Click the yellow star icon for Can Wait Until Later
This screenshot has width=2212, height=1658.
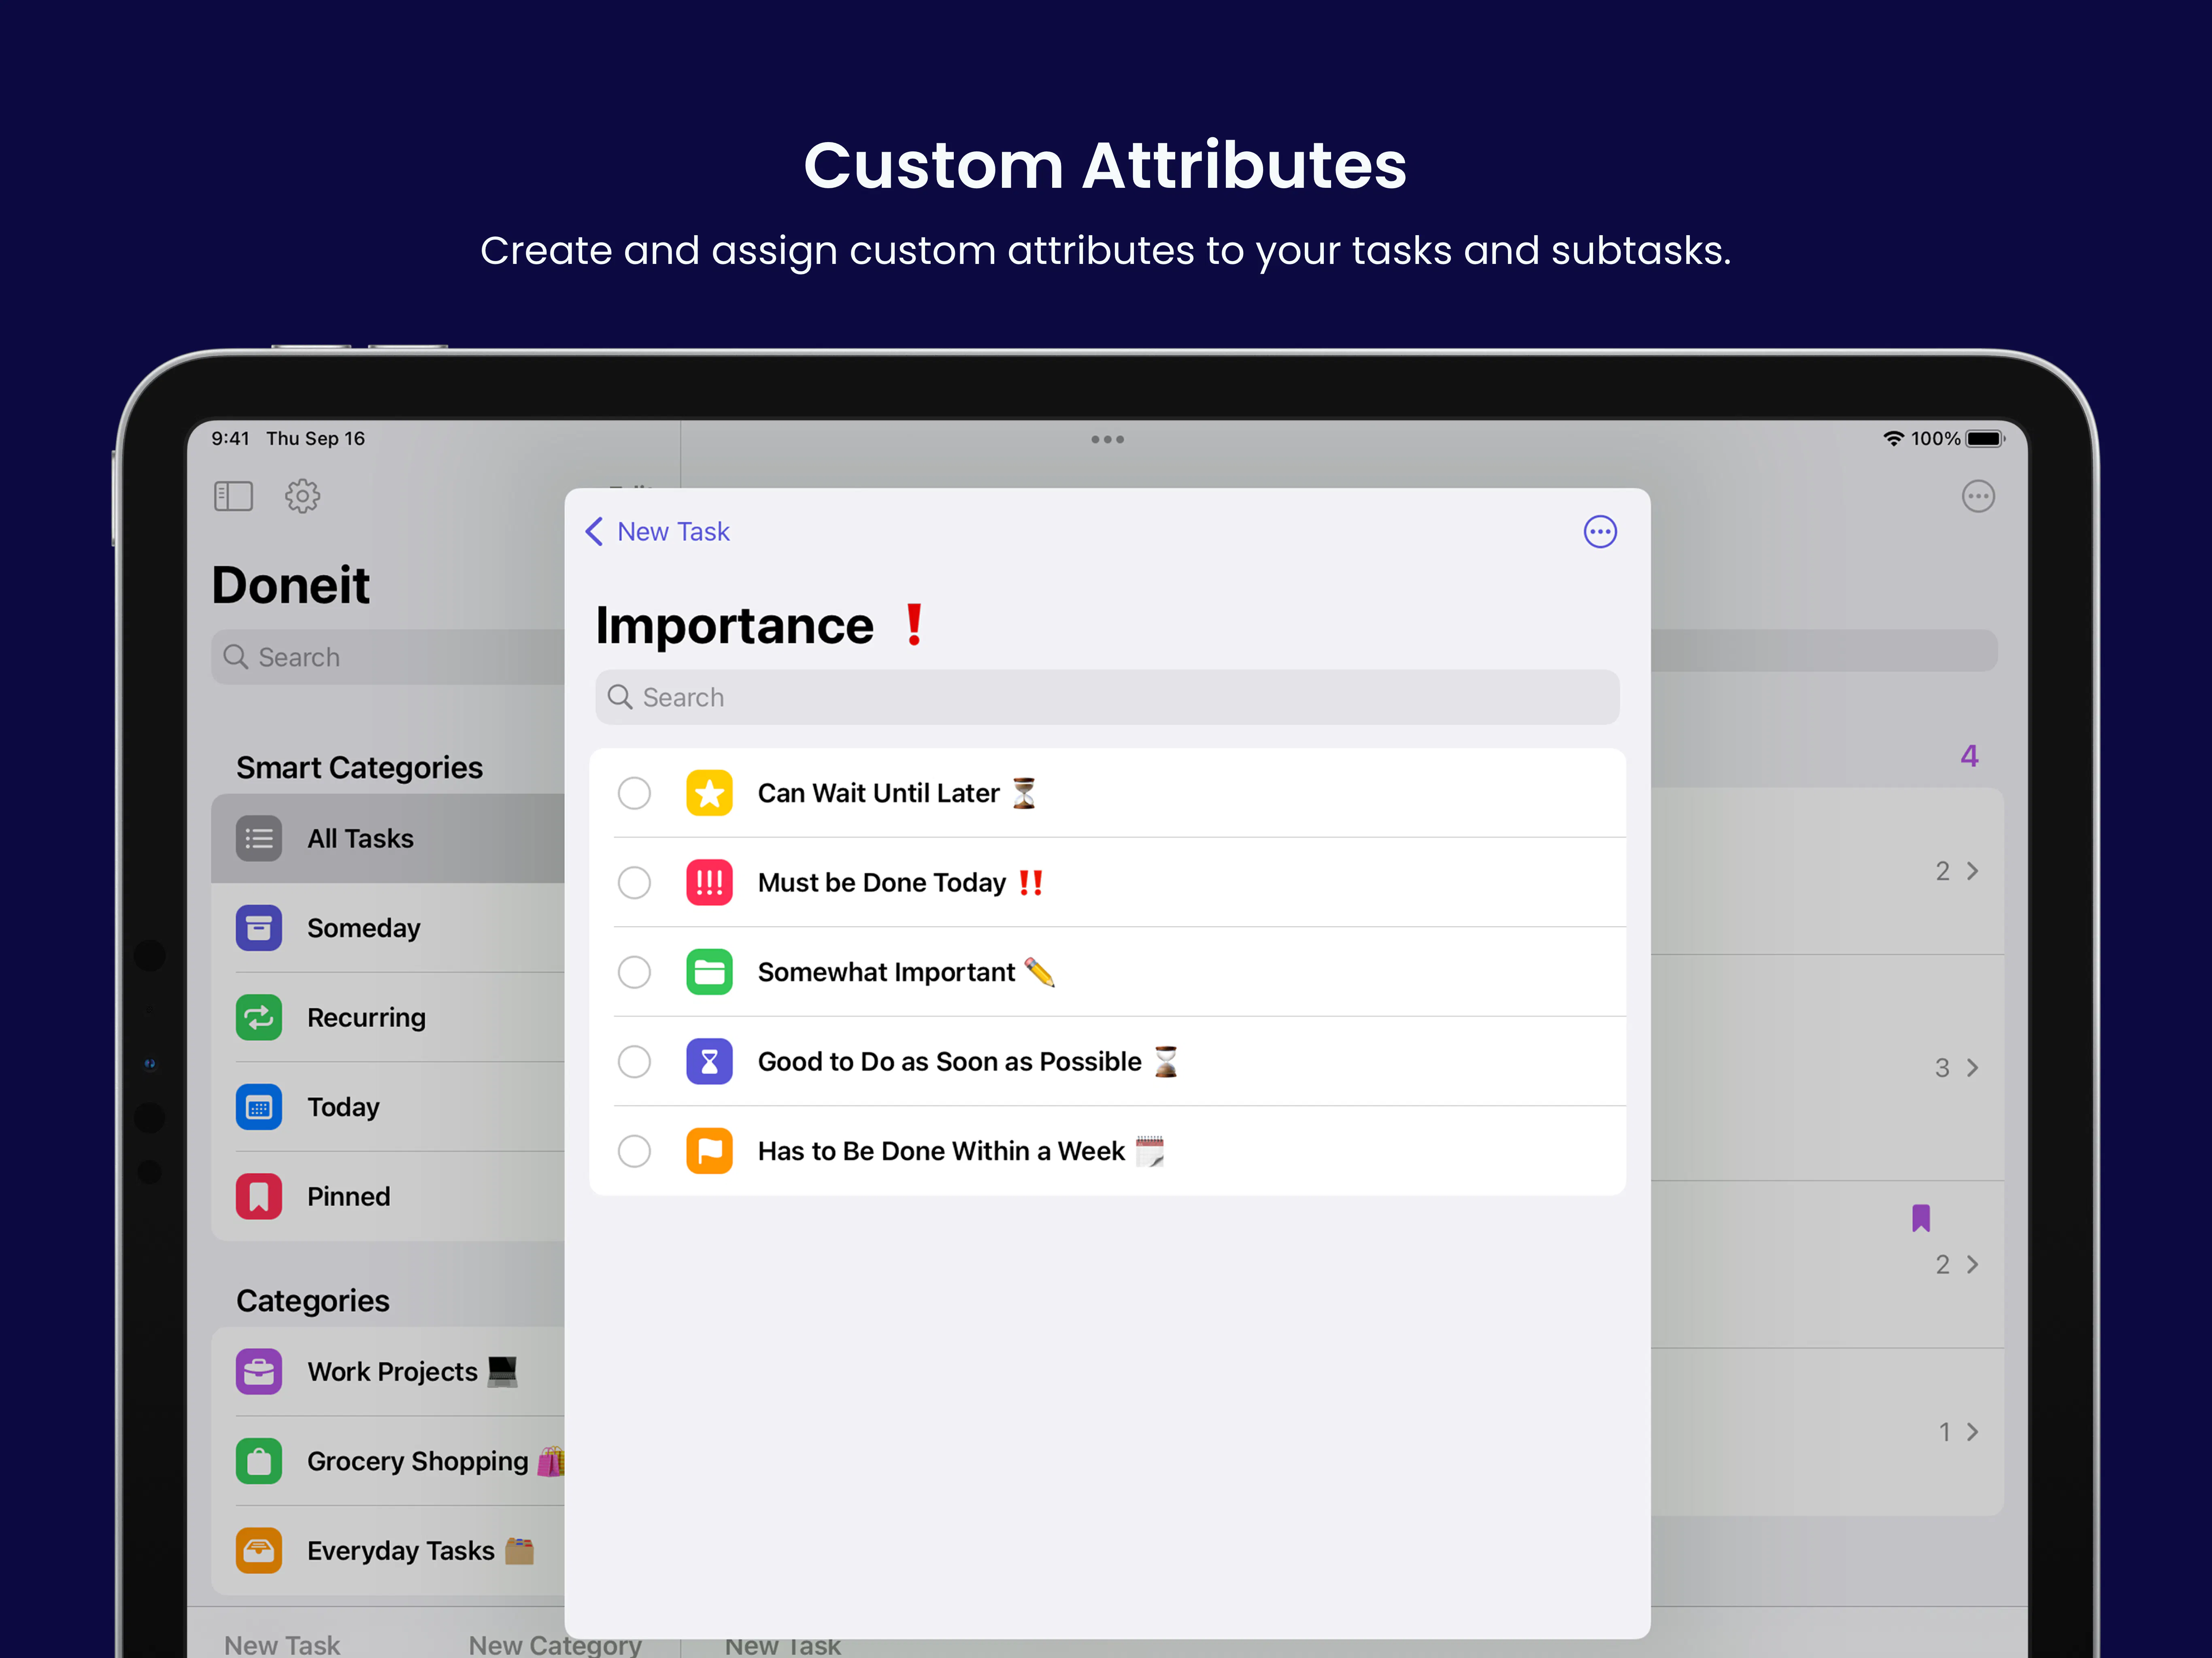coord(709,793)
